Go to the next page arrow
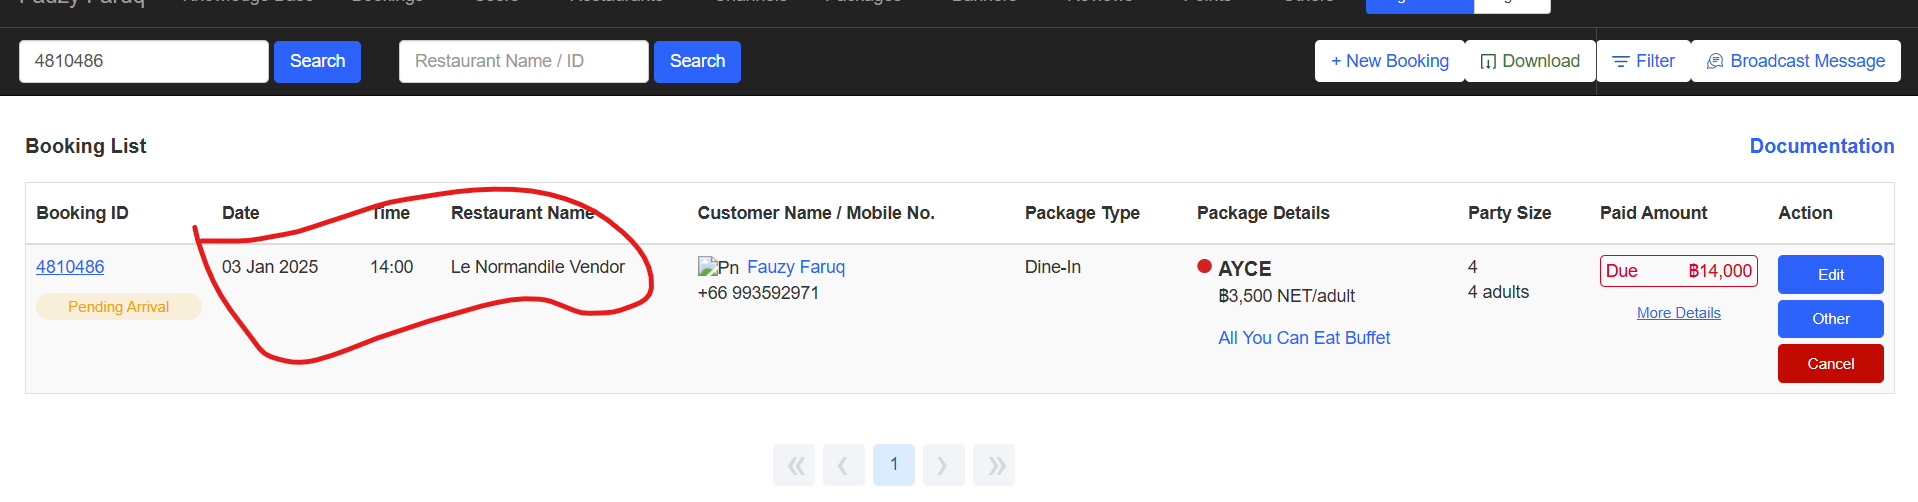The height and width of the screenshot is (502, 1918). pyautogui.click(x=943, y=465)
